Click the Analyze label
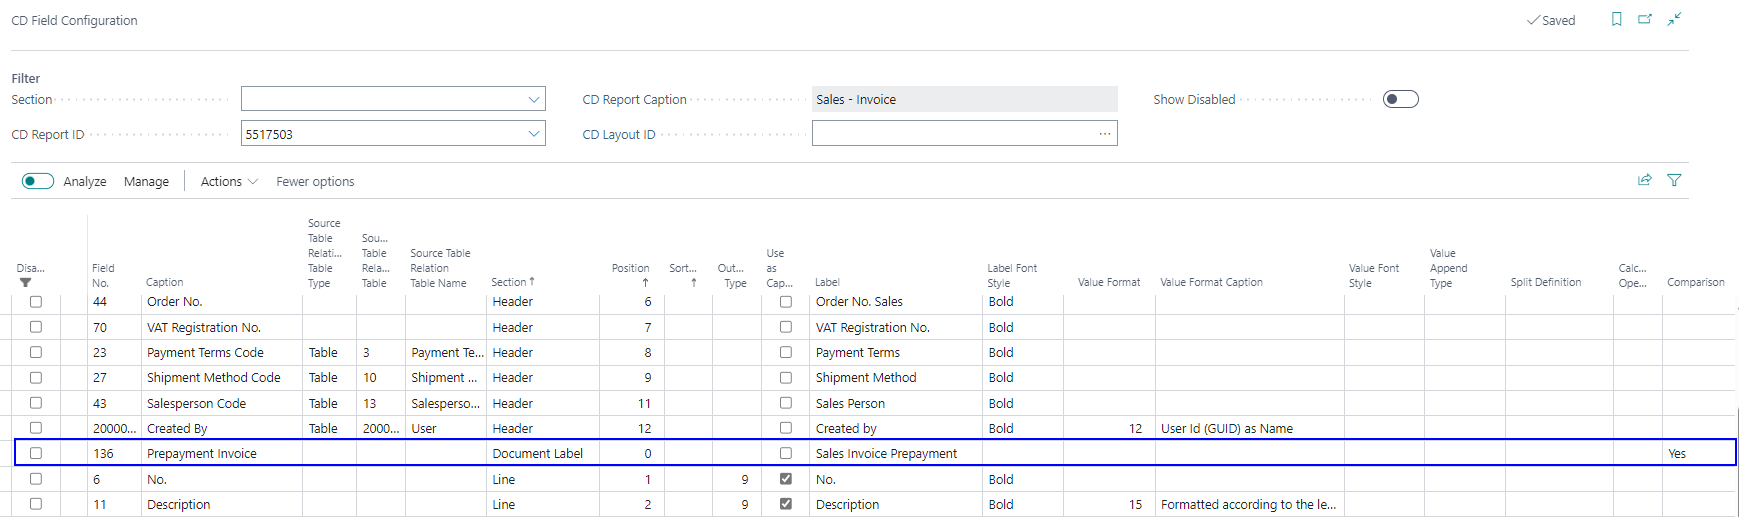Screen dimensions: 1739x517 (x=85, y=181)
